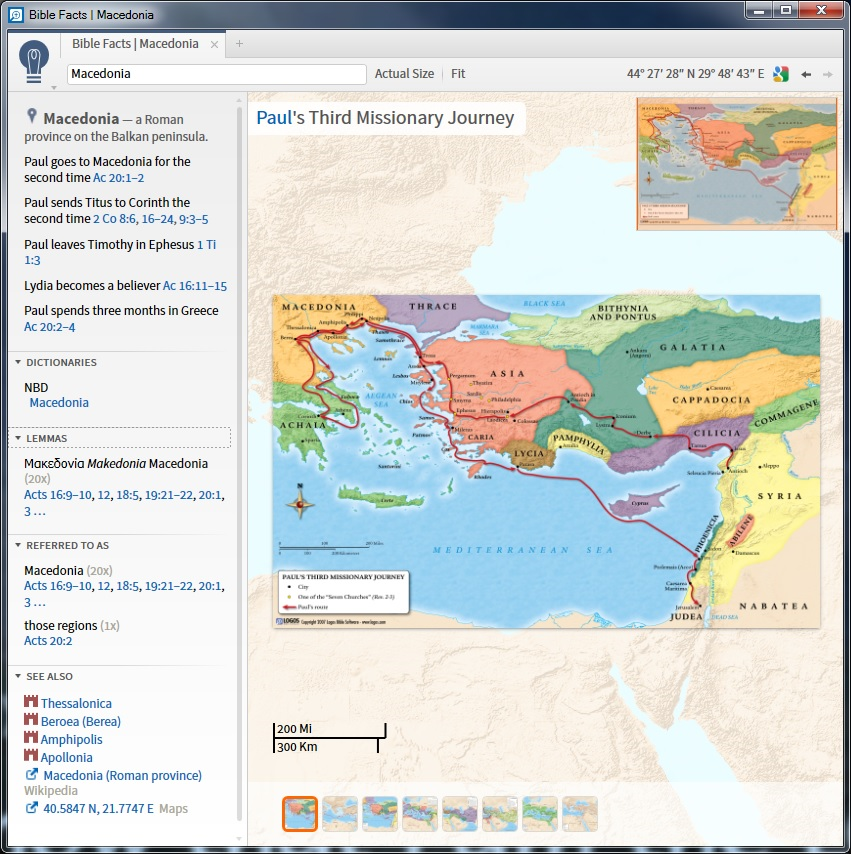Image resolution: width=851 pixels, height=854 pixels.
Task: Select the Bible Facts | Macedonia tab
Action: tap(135, 44)
